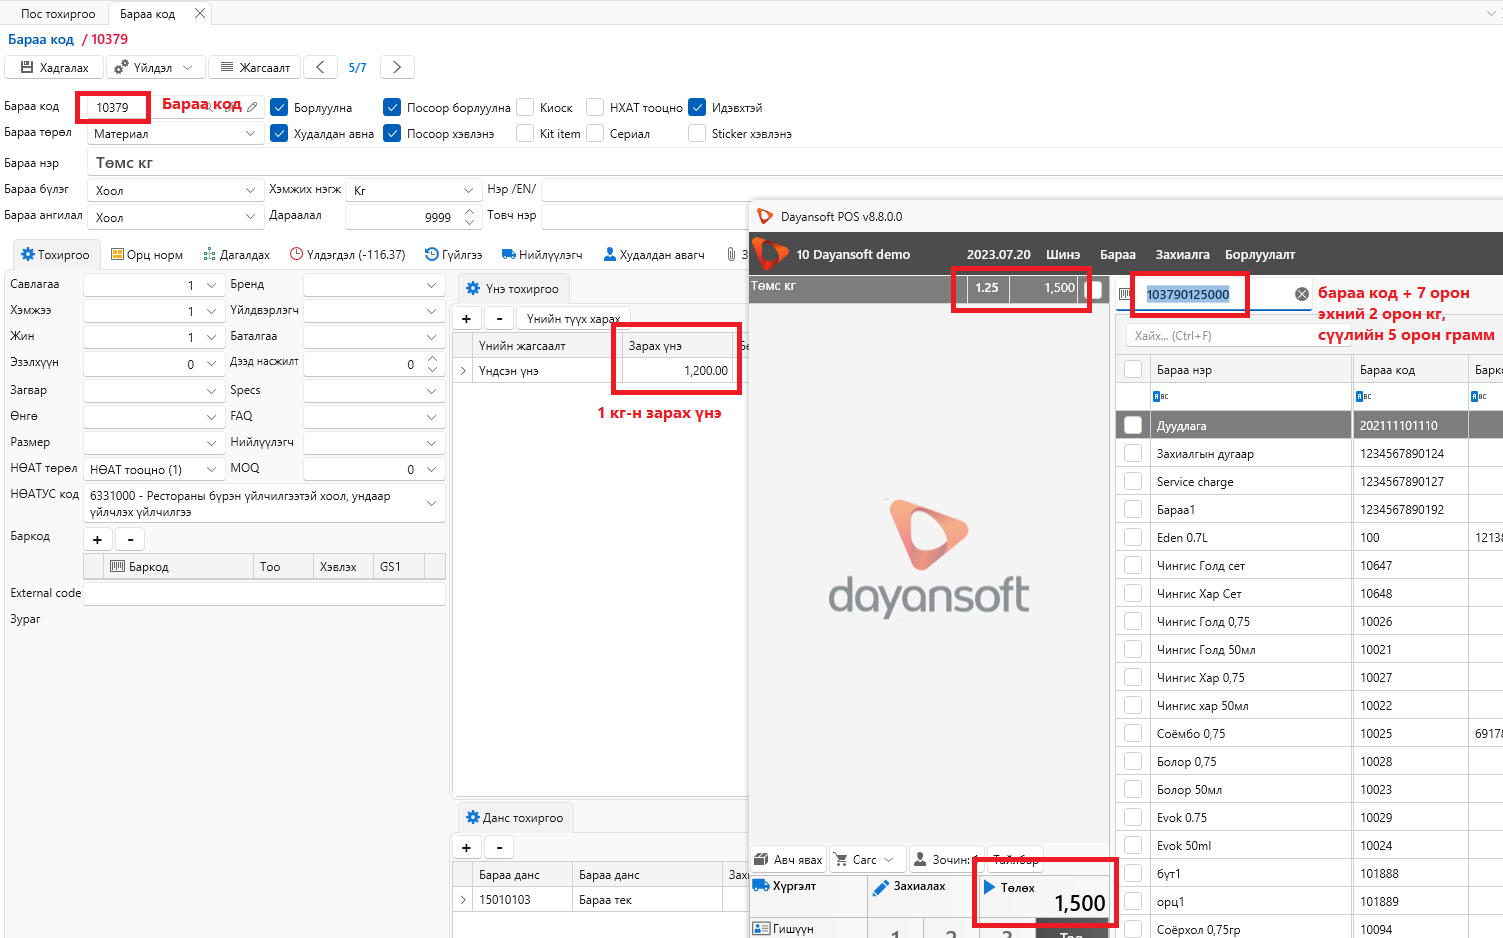Image resolution: width=1503 pixels, height=938 pixels.
Task: Close the Бараа код tab
Action: tap(200, 13)
